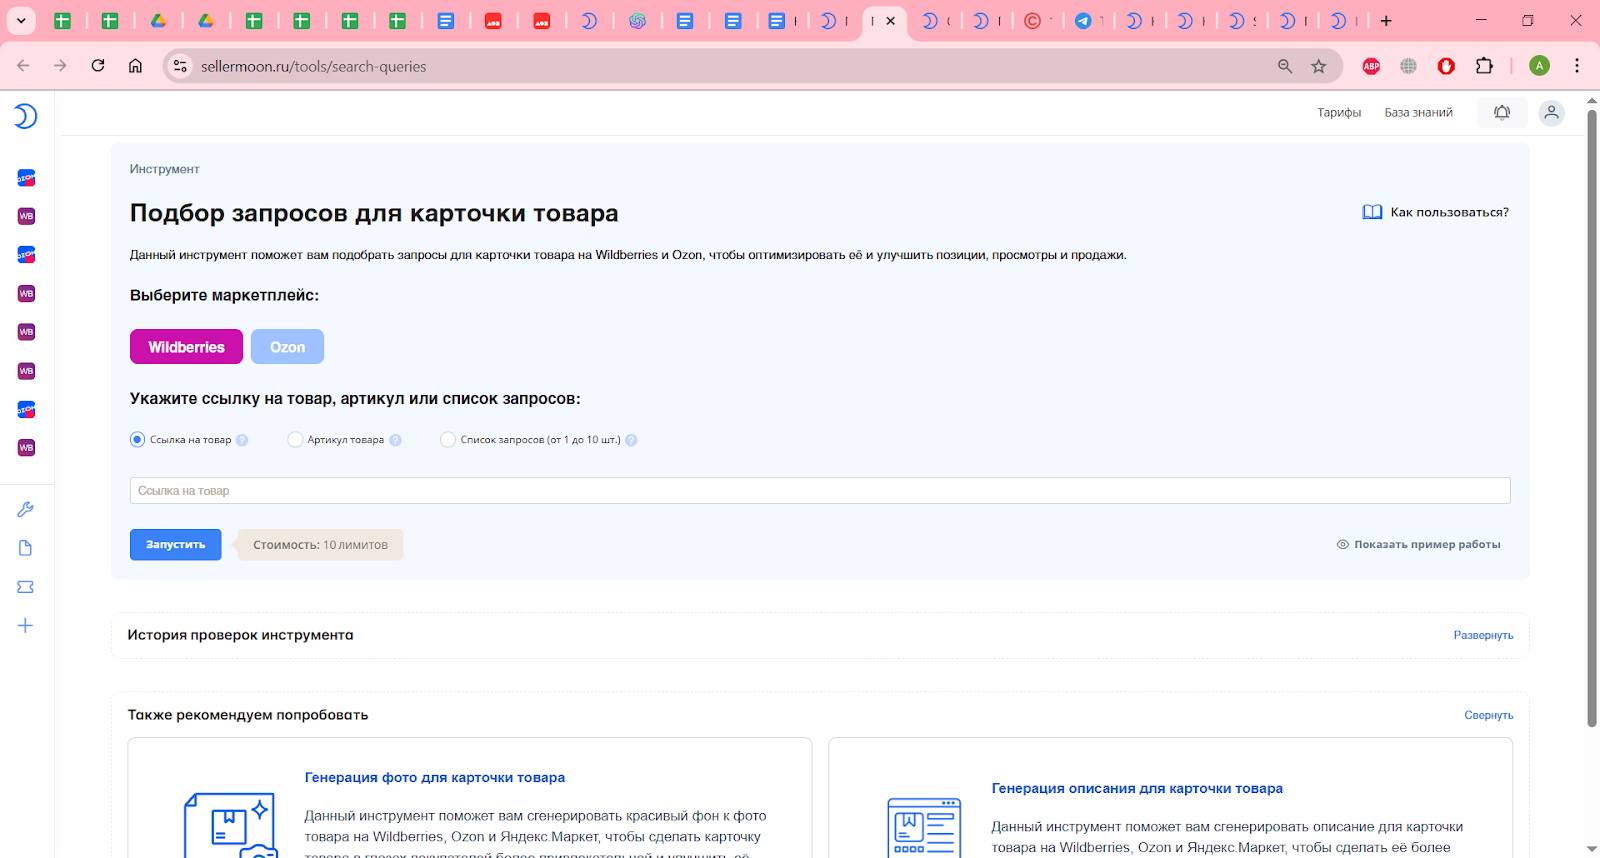Show help for 'Ссылка на товар' option

click(242, 440)
